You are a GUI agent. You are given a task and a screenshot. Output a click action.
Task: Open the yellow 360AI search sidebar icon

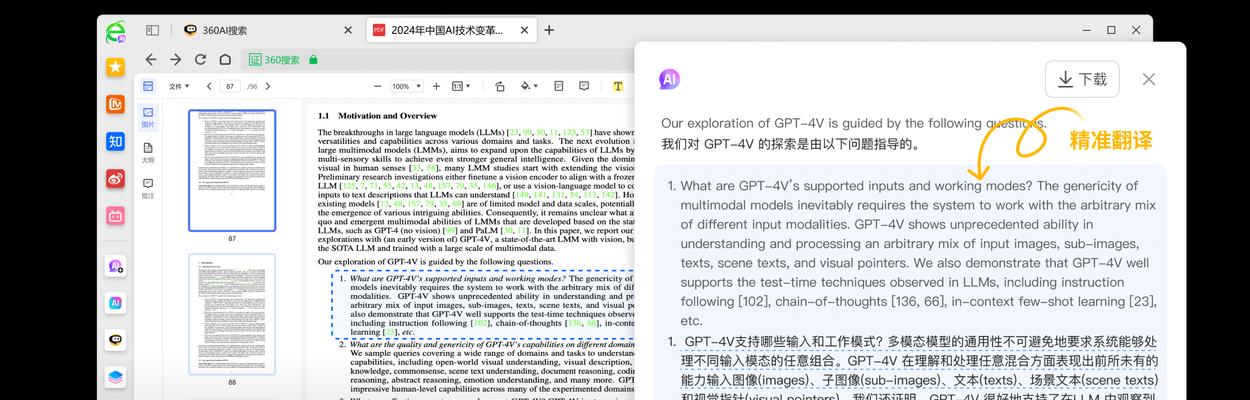pyautogui.click(x=116, y=340)
